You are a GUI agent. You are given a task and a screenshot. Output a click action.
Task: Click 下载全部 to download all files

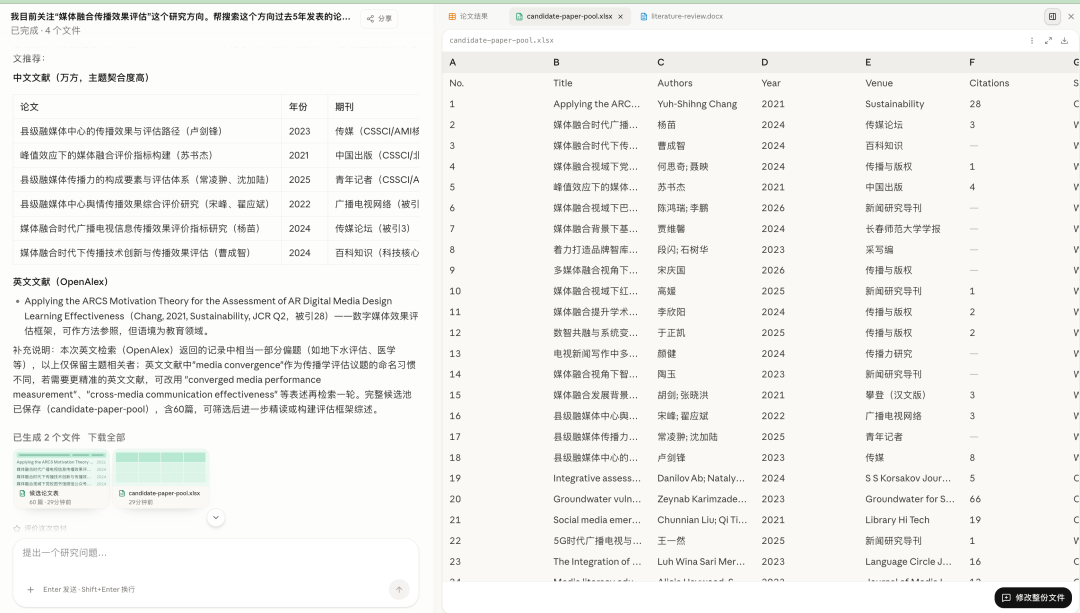[106, 437]
